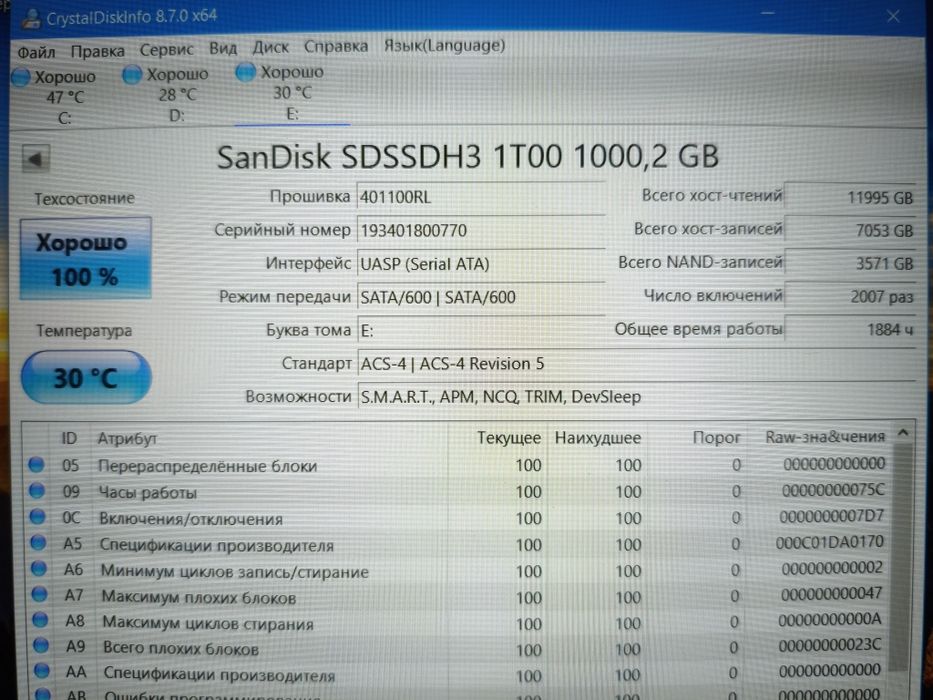Click the transfer mode field SATA/600 | SATA/600
933x700 pixels.
pyautogui.click(x=481, y=297)
